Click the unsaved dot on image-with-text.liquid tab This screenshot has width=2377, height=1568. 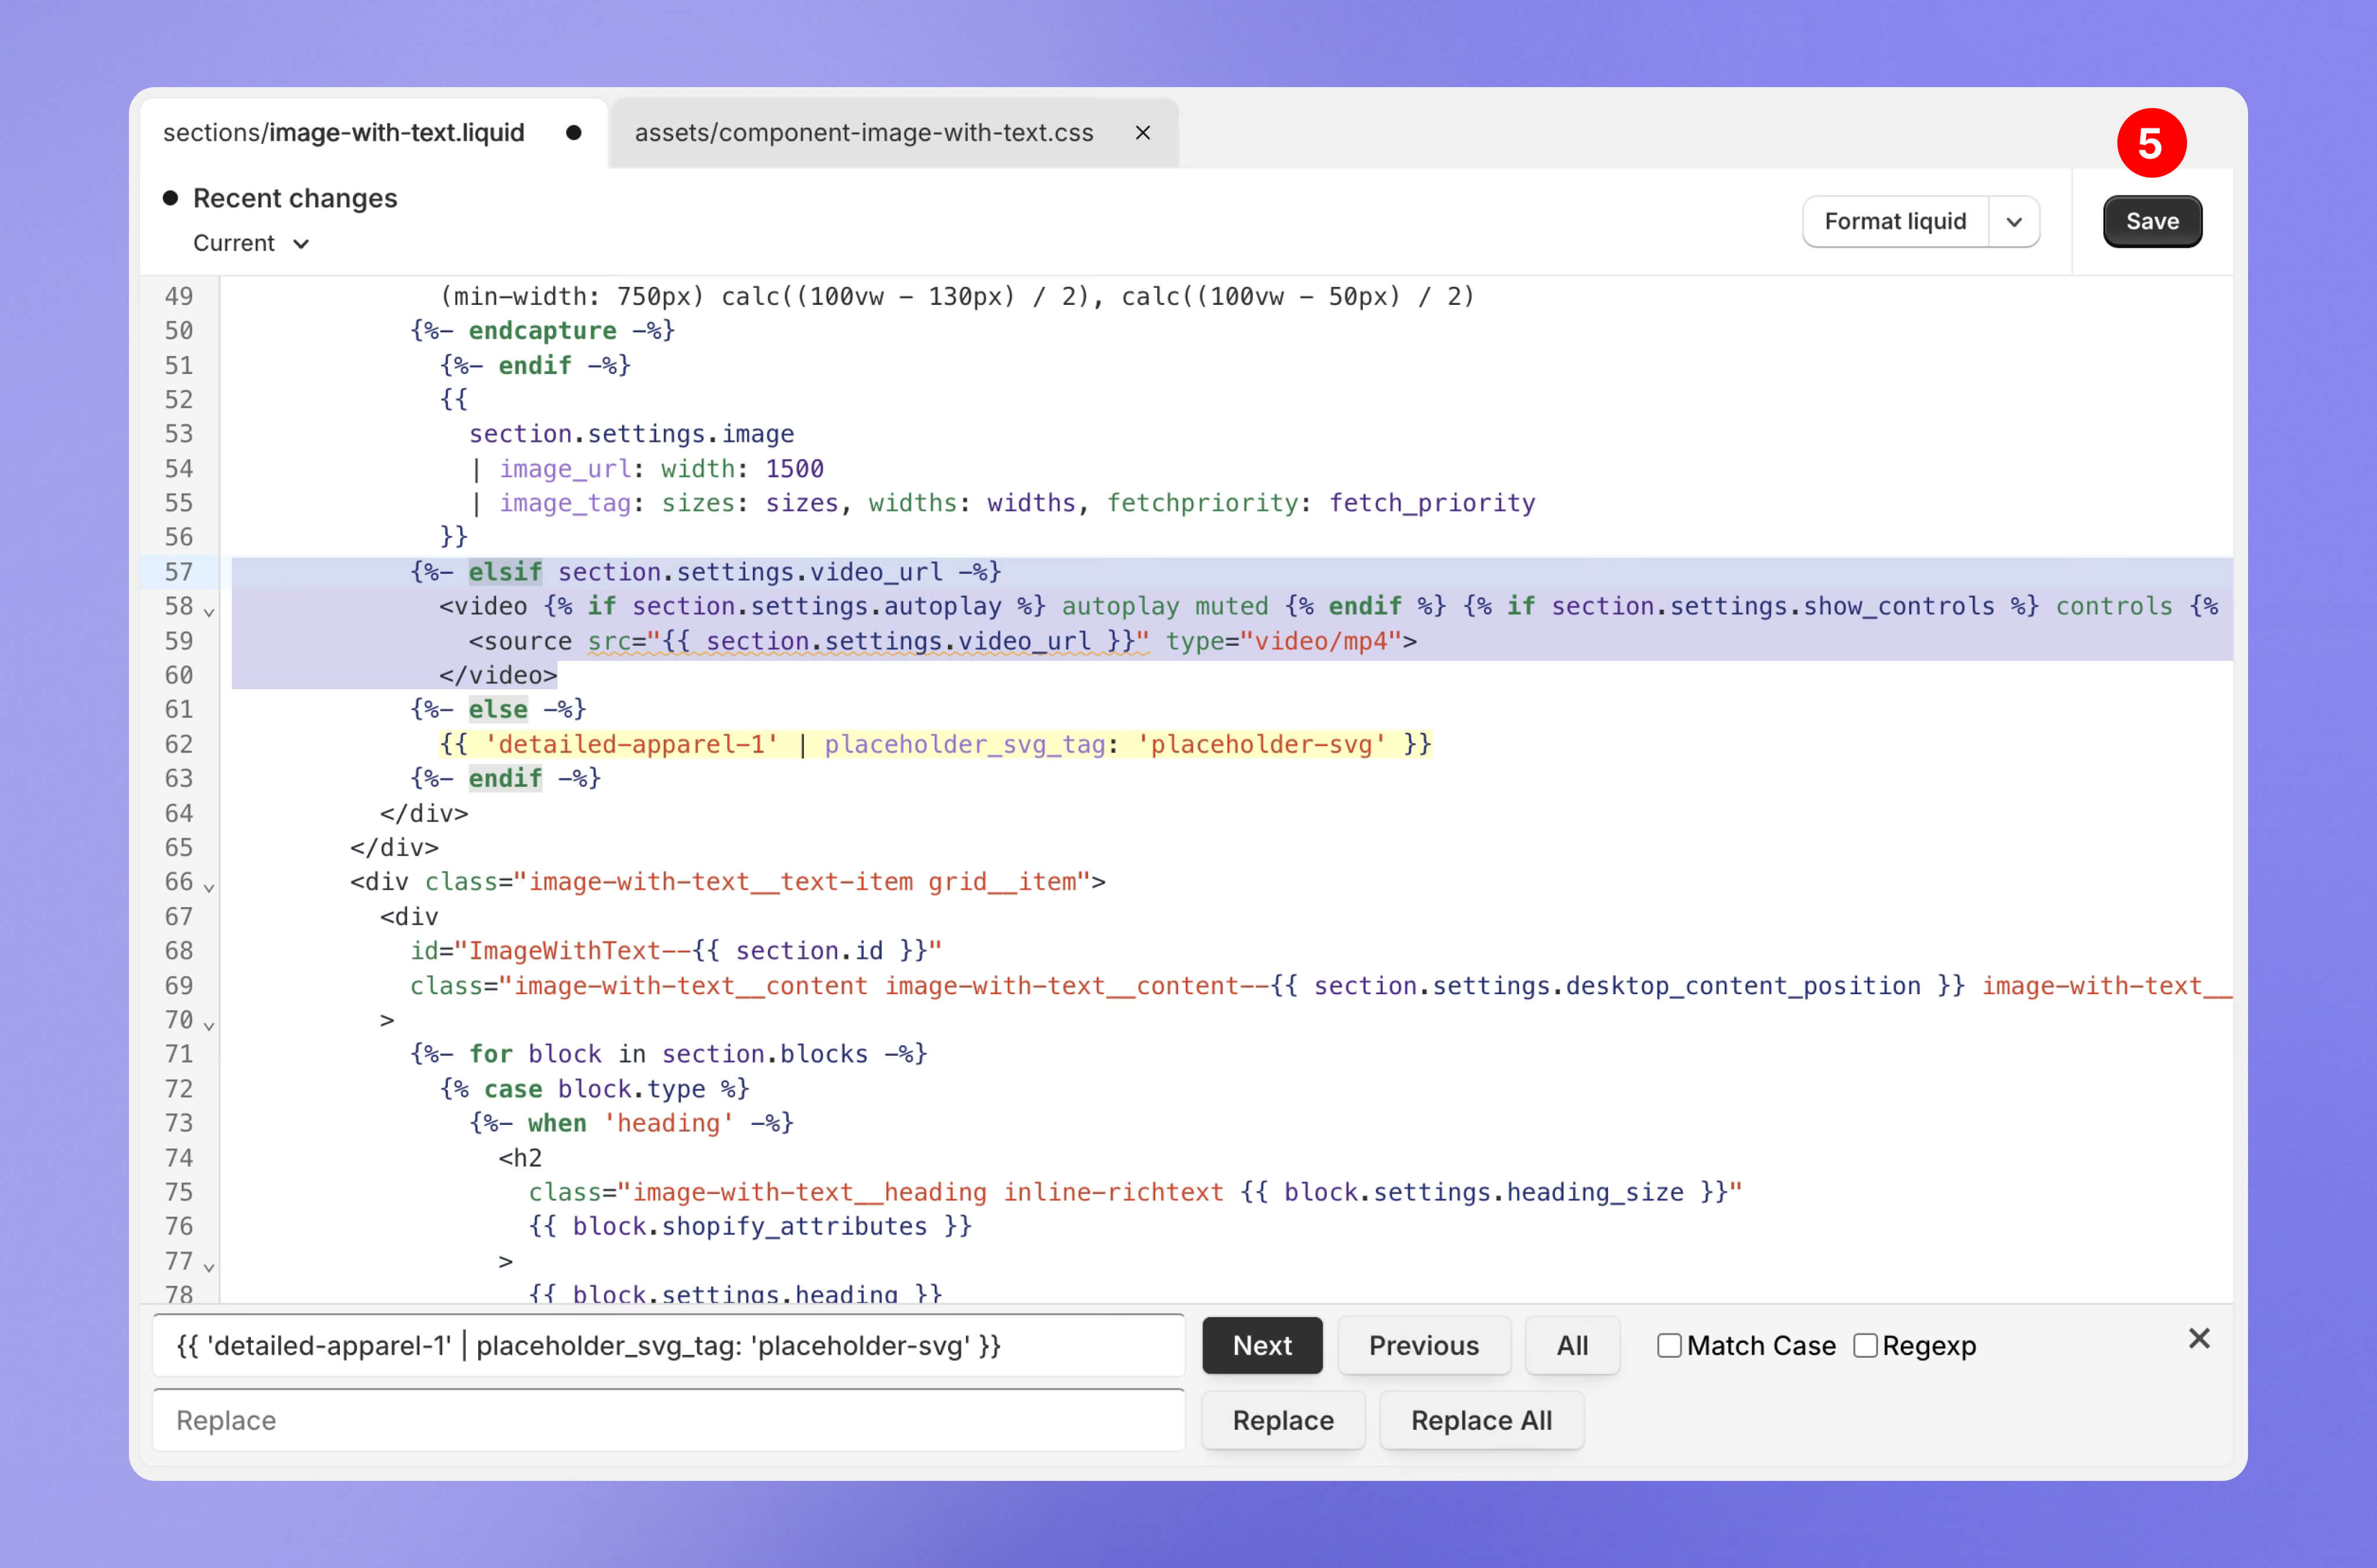tap(573, 133)
